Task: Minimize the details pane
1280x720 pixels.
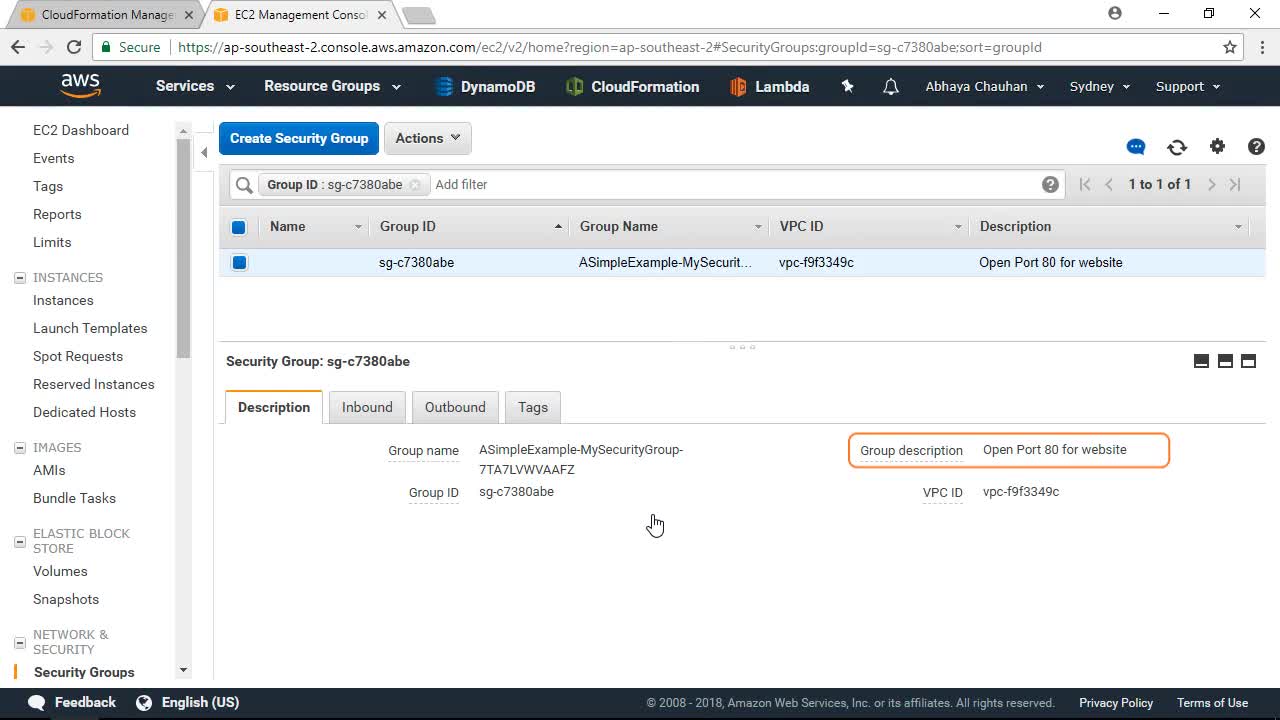Action: (x=1202, y=361)
